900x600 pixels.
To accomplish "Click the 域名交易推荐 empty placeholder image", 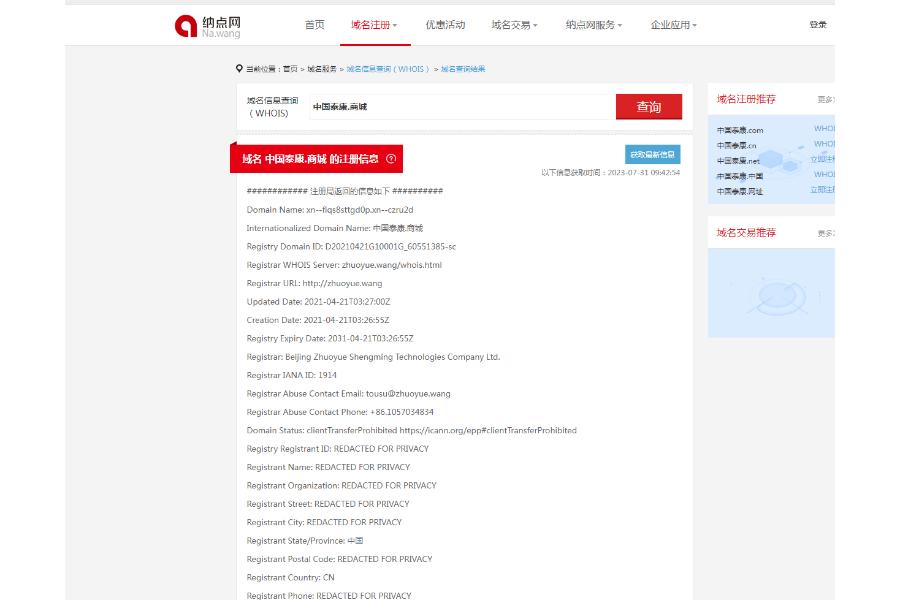I will click(x=771, y=293).
